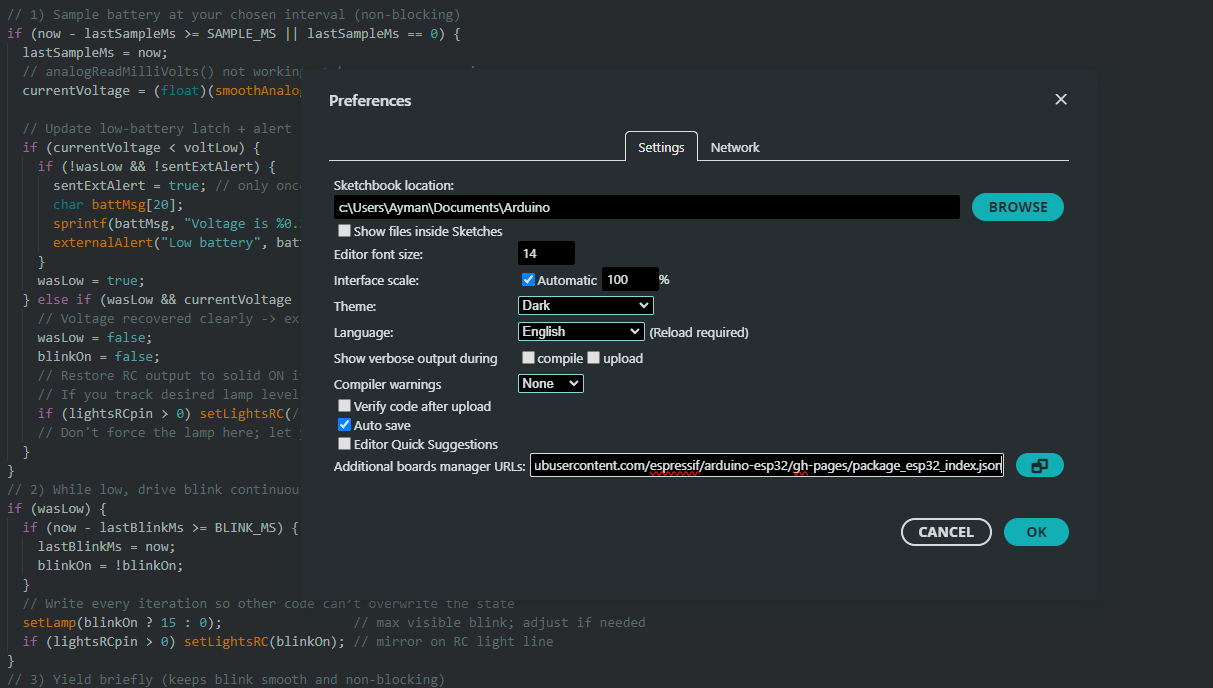Click 'Language:' label
Viewport: 1213px width, 688px height.
click(363, 332)
